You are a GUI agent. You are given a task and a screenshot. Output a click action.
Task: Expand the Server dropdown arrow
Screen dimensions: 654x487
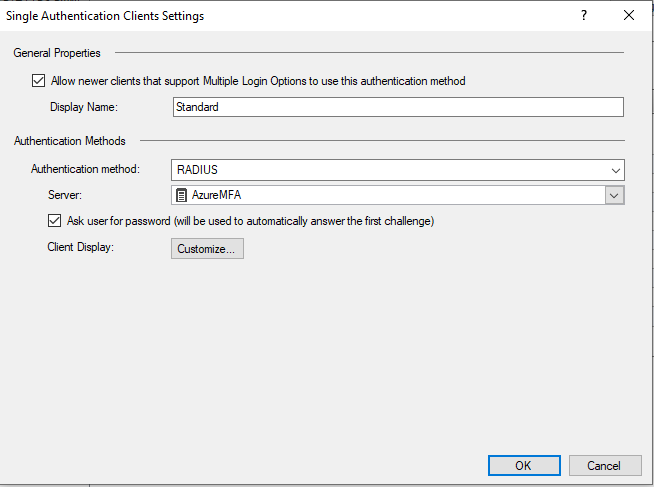pos(615,195)
